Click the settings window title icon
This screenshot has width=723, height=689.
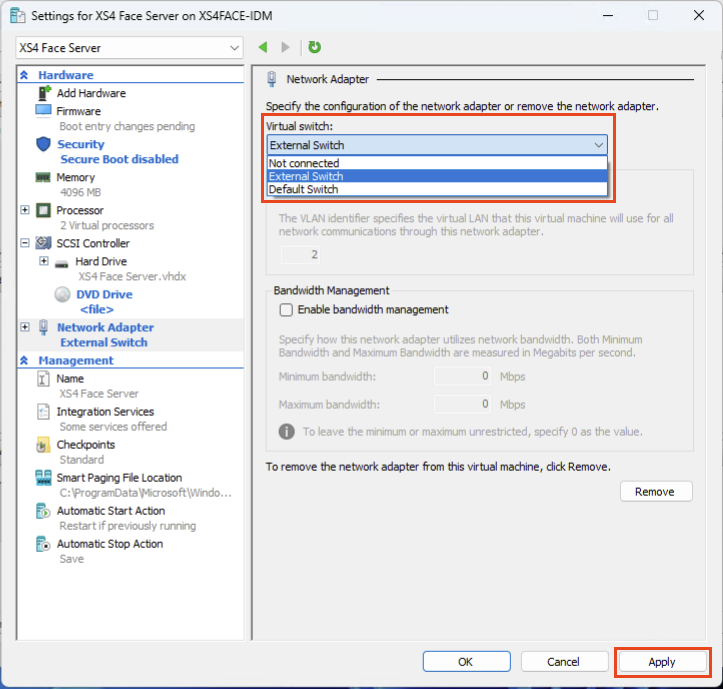click(18, 15)
